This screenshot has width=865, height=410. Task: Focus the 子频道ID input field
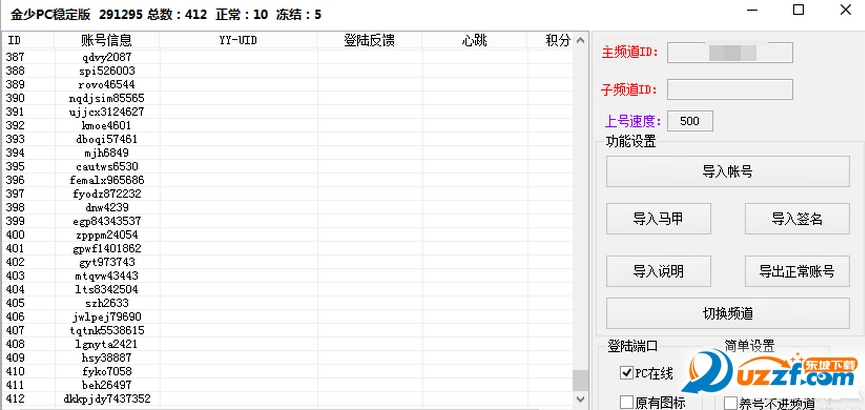pyautogui.click(x=730, y=89)
